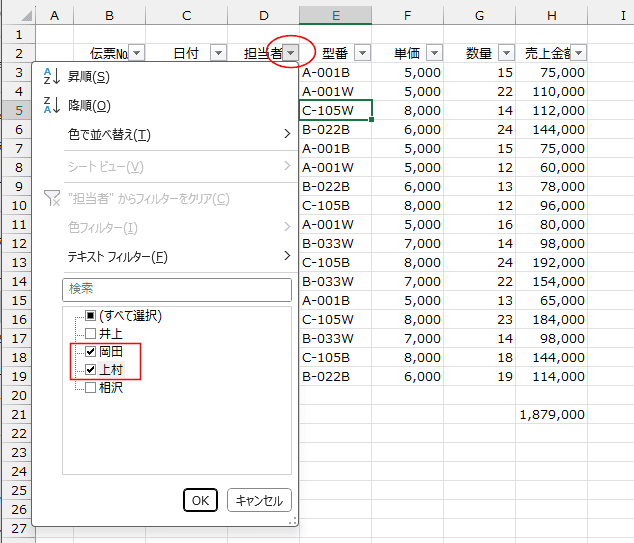Select row 21 header
This screenshot has height=543, width=634.
click(x=19, y=414)
